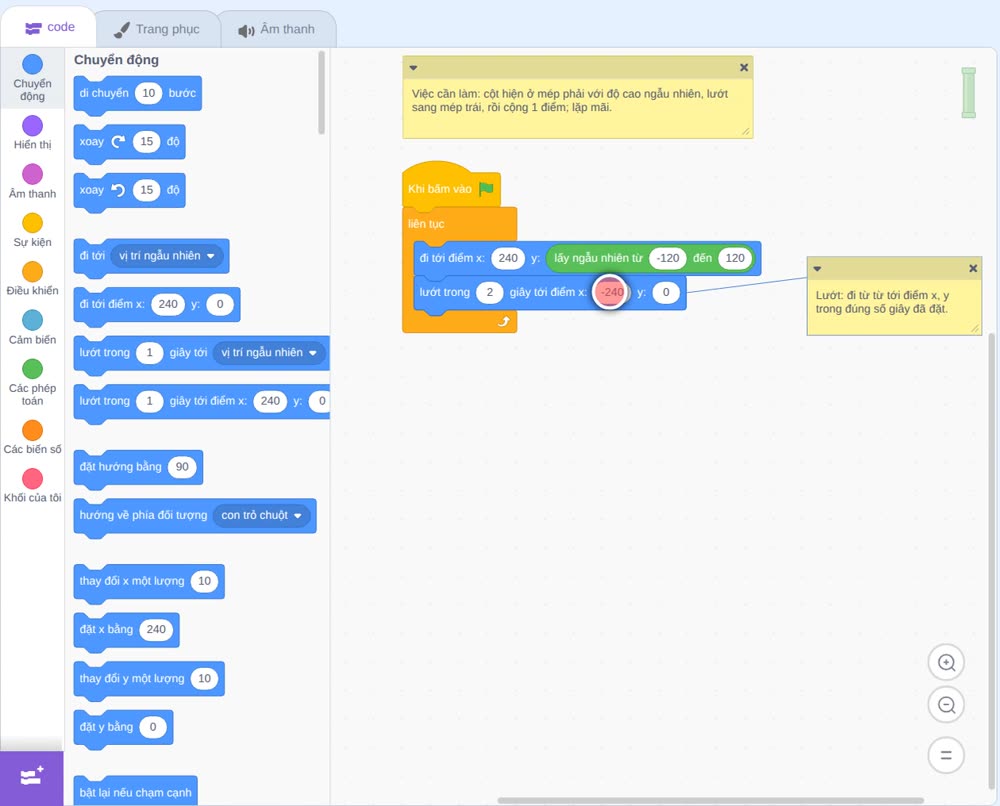The image size is (1000, 806).
Task: Click the 'bật lại nếu chạm cạnh' block
Action: (x=135, y=791)
